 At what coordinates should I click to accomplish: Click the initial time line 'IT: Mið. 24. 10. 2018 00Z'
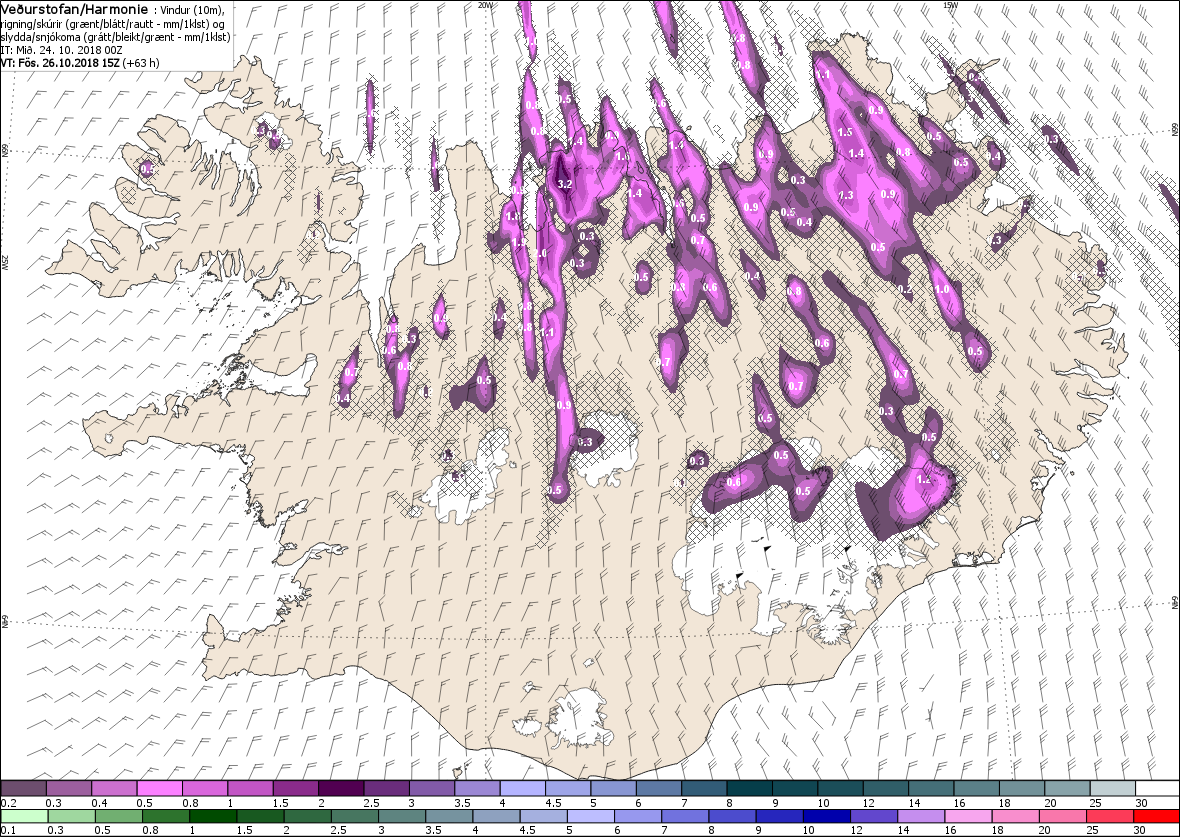click(x=61, y=50)
